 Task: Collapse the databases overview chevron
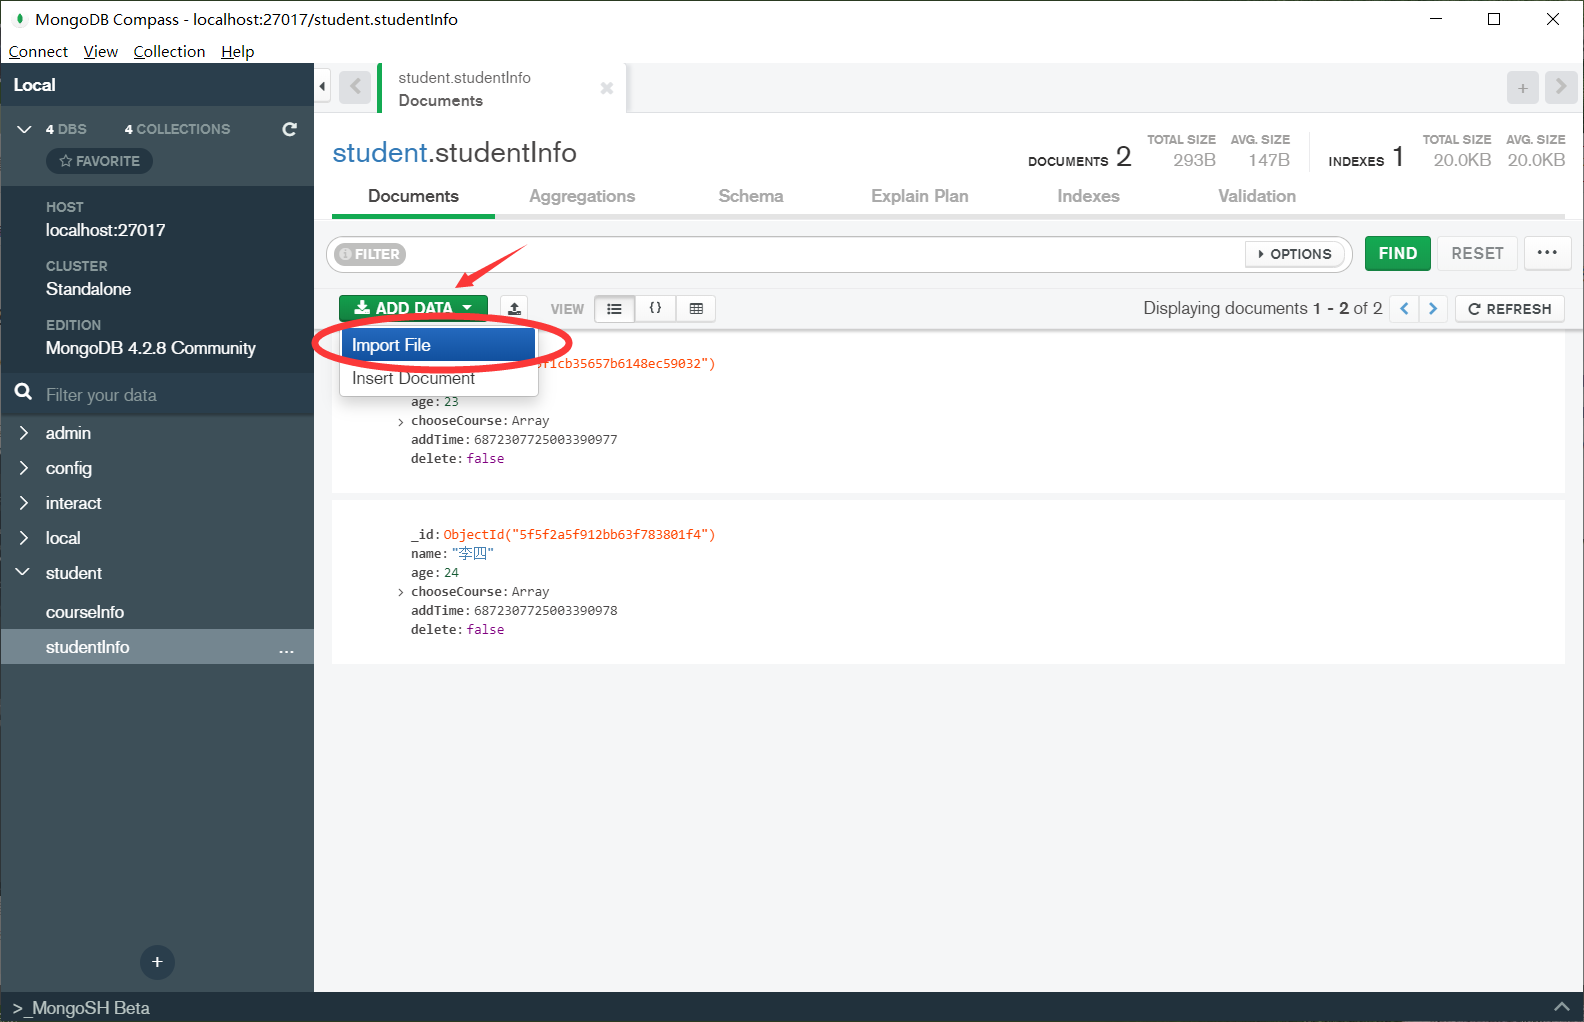tap(25, 129)
